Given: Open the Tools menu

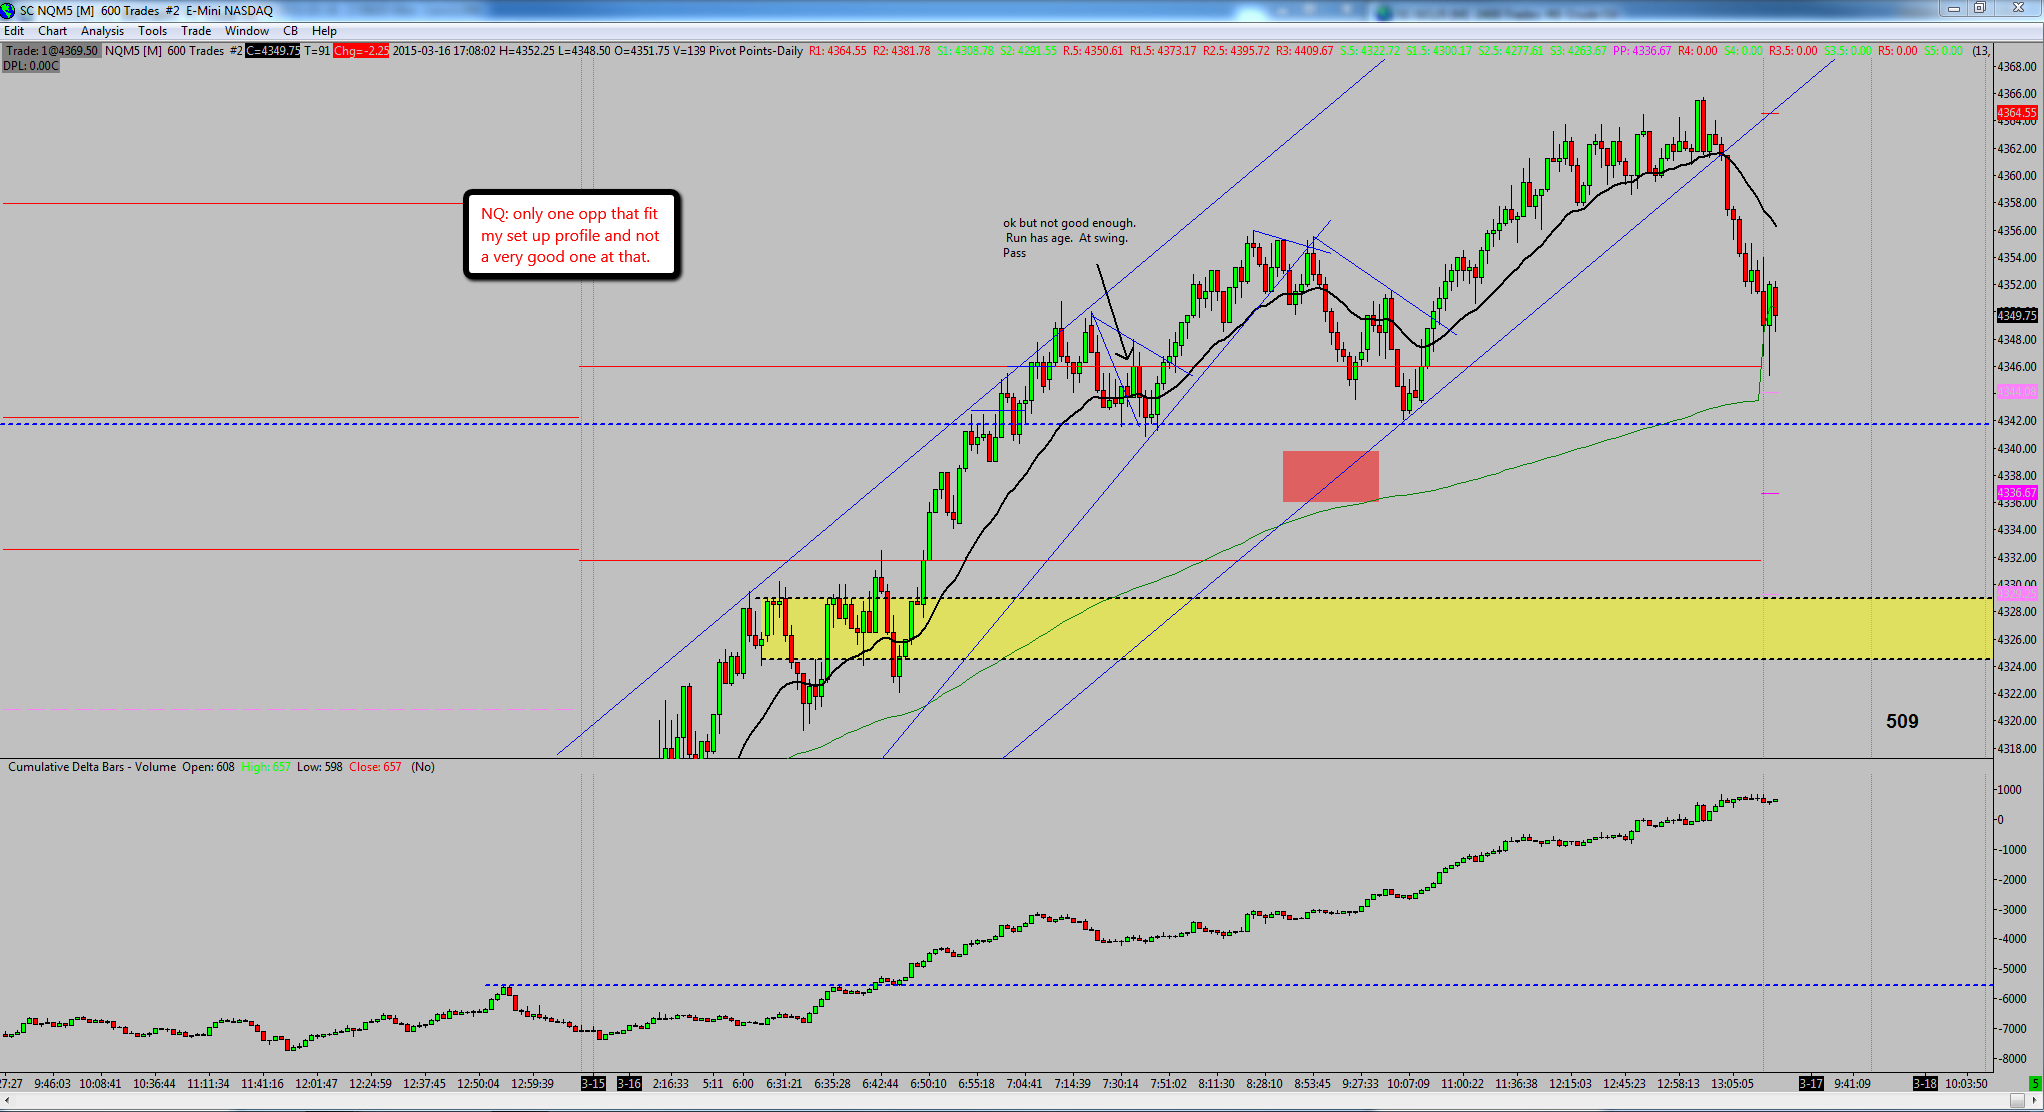Looking at the screenshot, I should [x=153, y=31].
